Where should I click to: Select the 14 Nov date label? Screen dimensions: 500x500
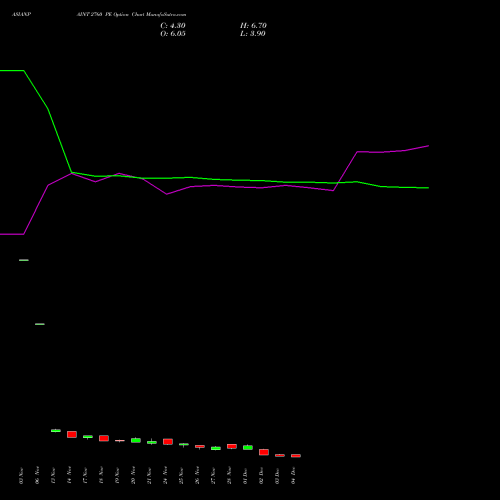[x=70, y=475]
